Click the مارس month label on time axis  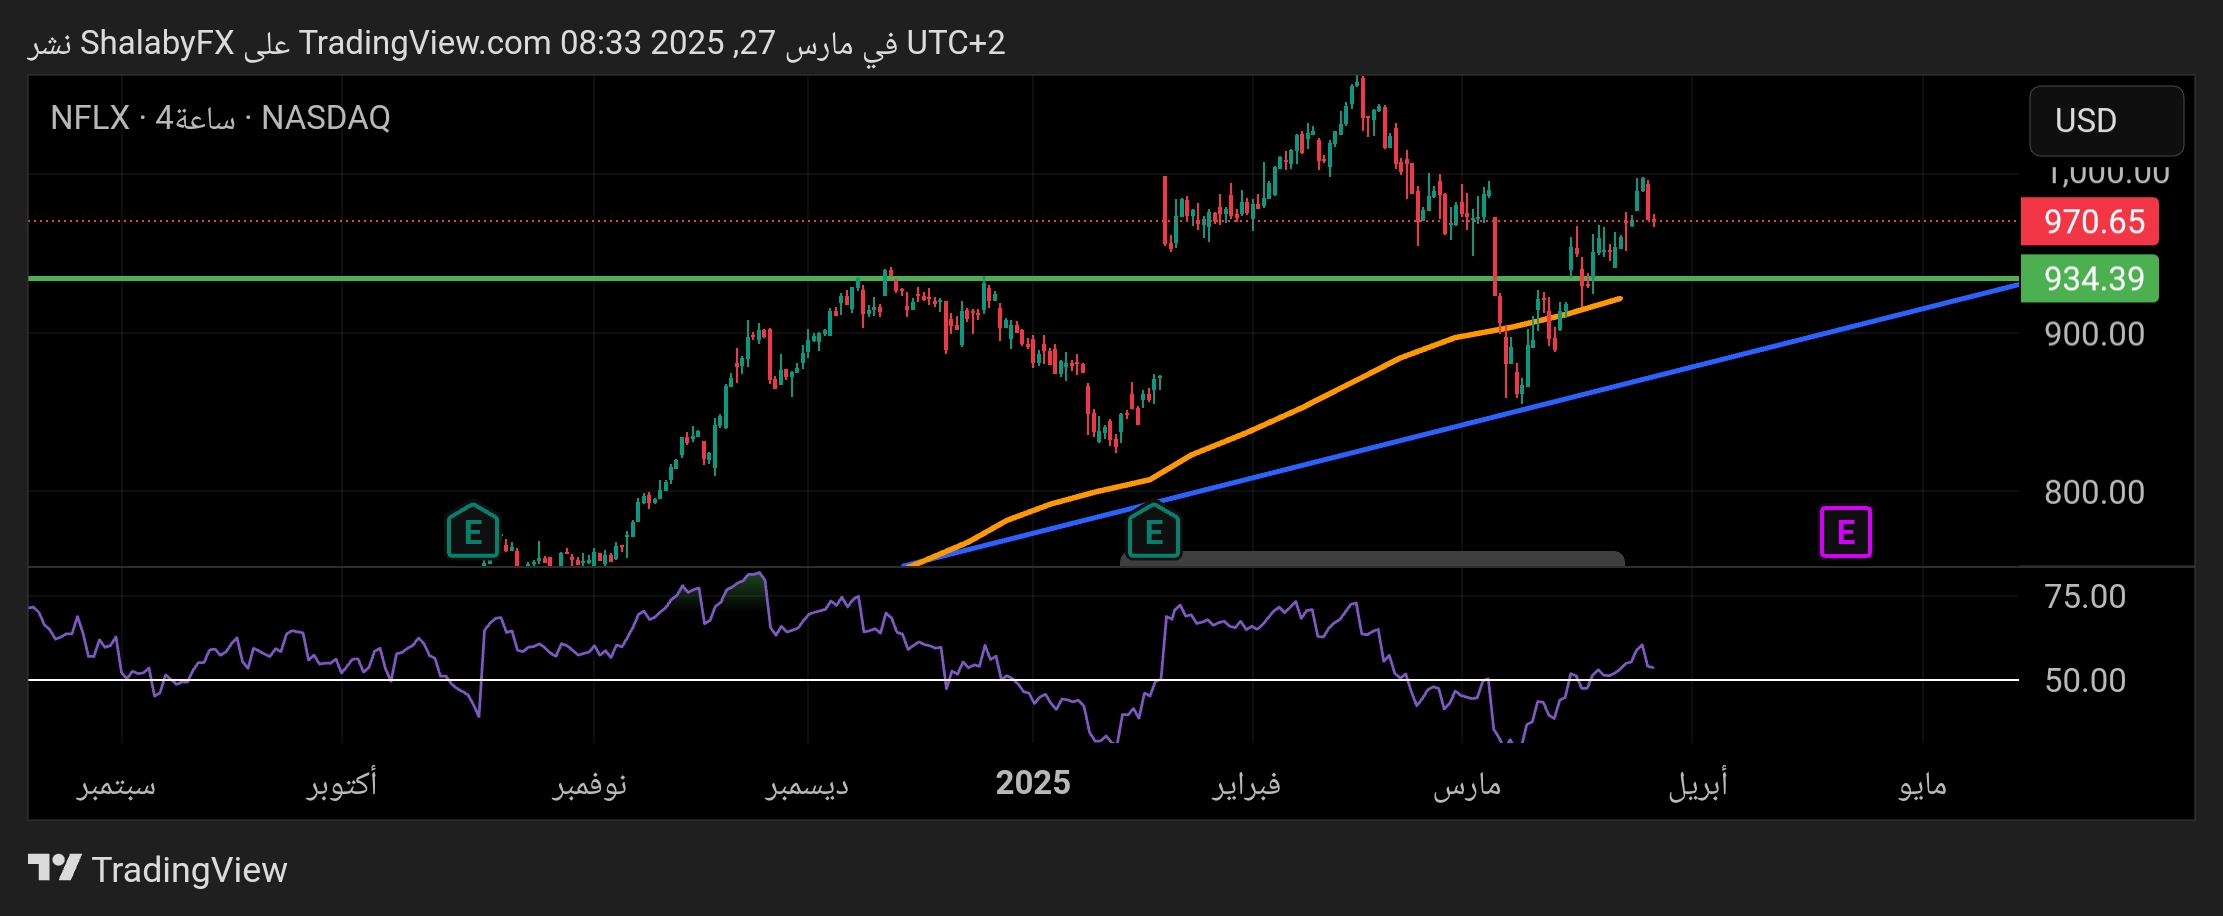1467,785
